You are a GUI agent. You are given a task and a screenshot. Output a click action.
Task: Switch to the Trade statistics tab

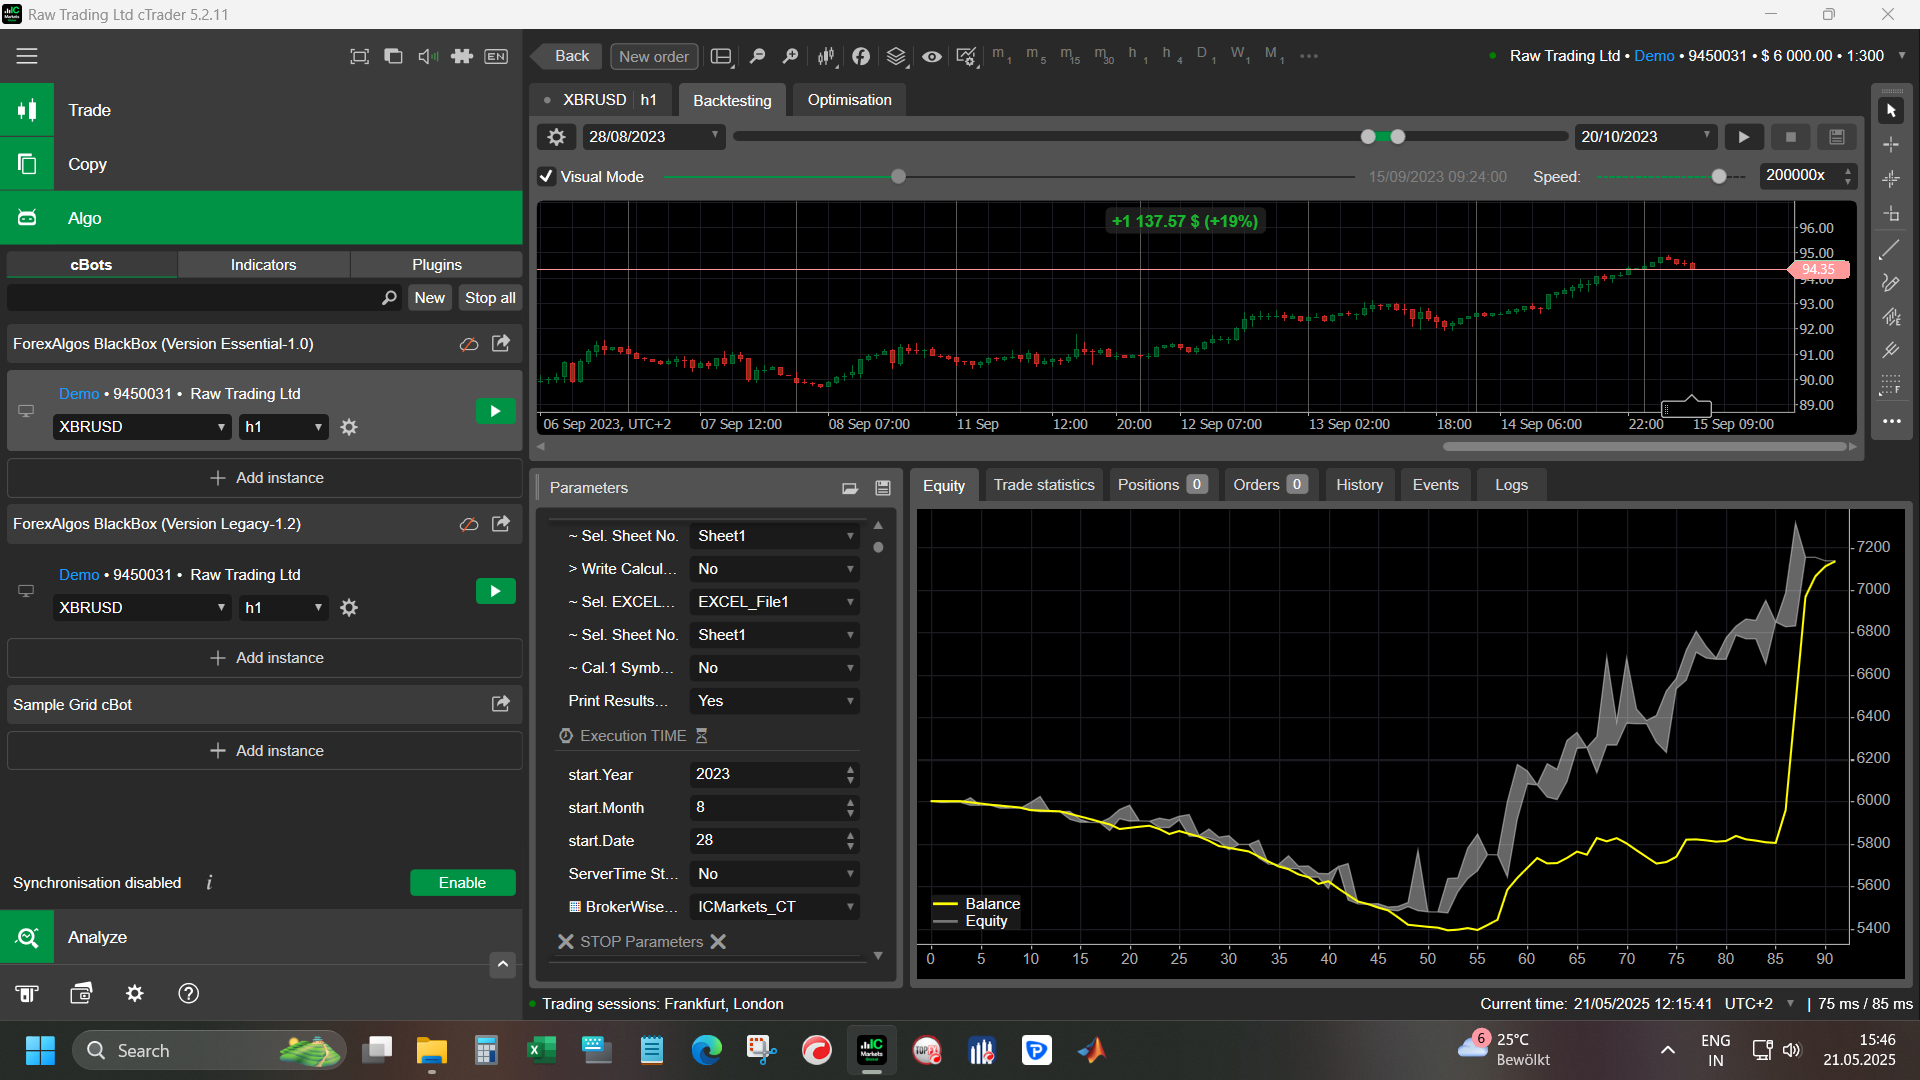[x=1043, y=485]
